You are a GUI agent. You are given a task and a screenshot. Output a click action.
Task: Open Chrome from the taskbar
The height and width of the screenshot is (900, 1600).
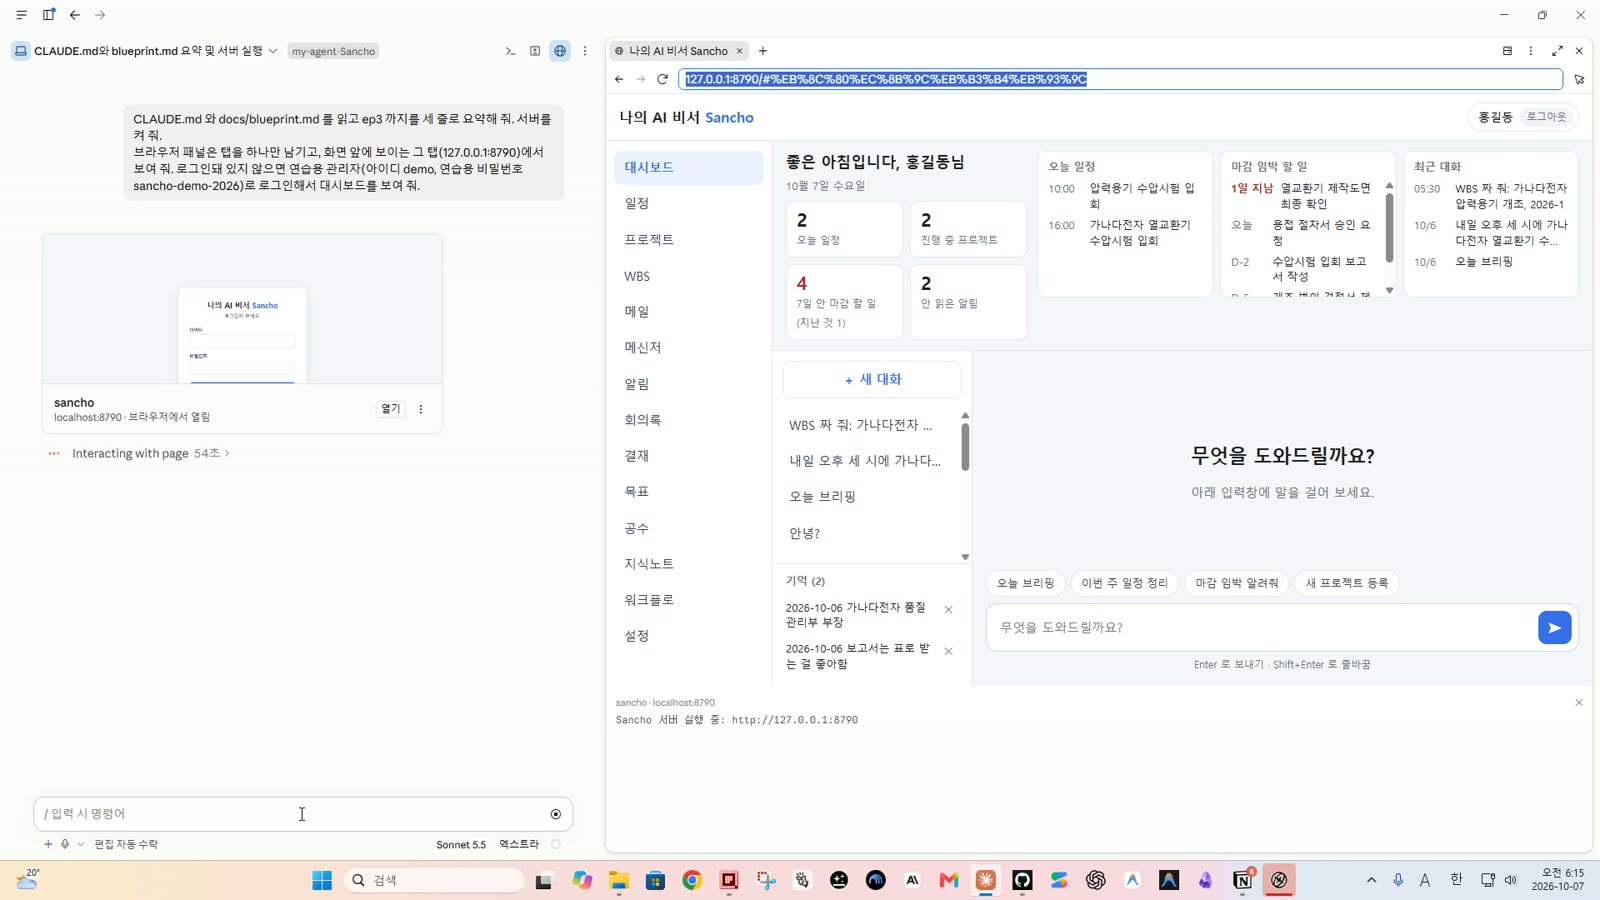(692, 880)
